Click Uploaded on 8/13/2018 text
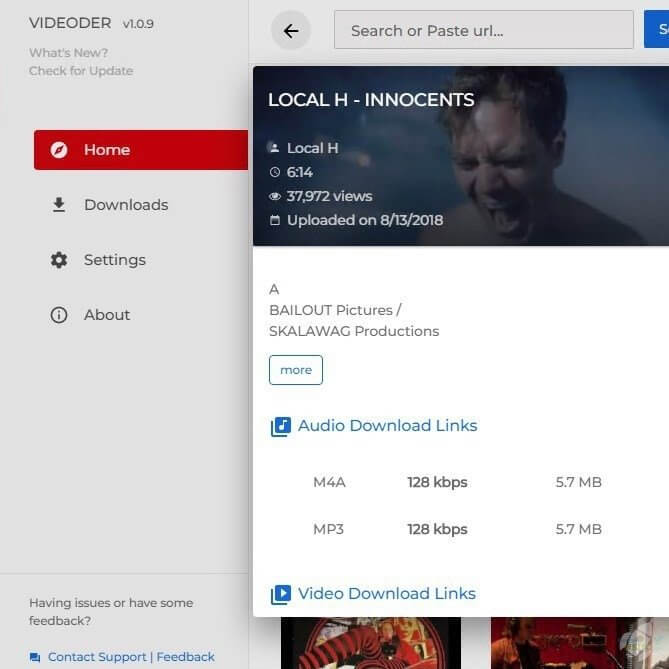 pyautogui.click(x=365, y=220)
